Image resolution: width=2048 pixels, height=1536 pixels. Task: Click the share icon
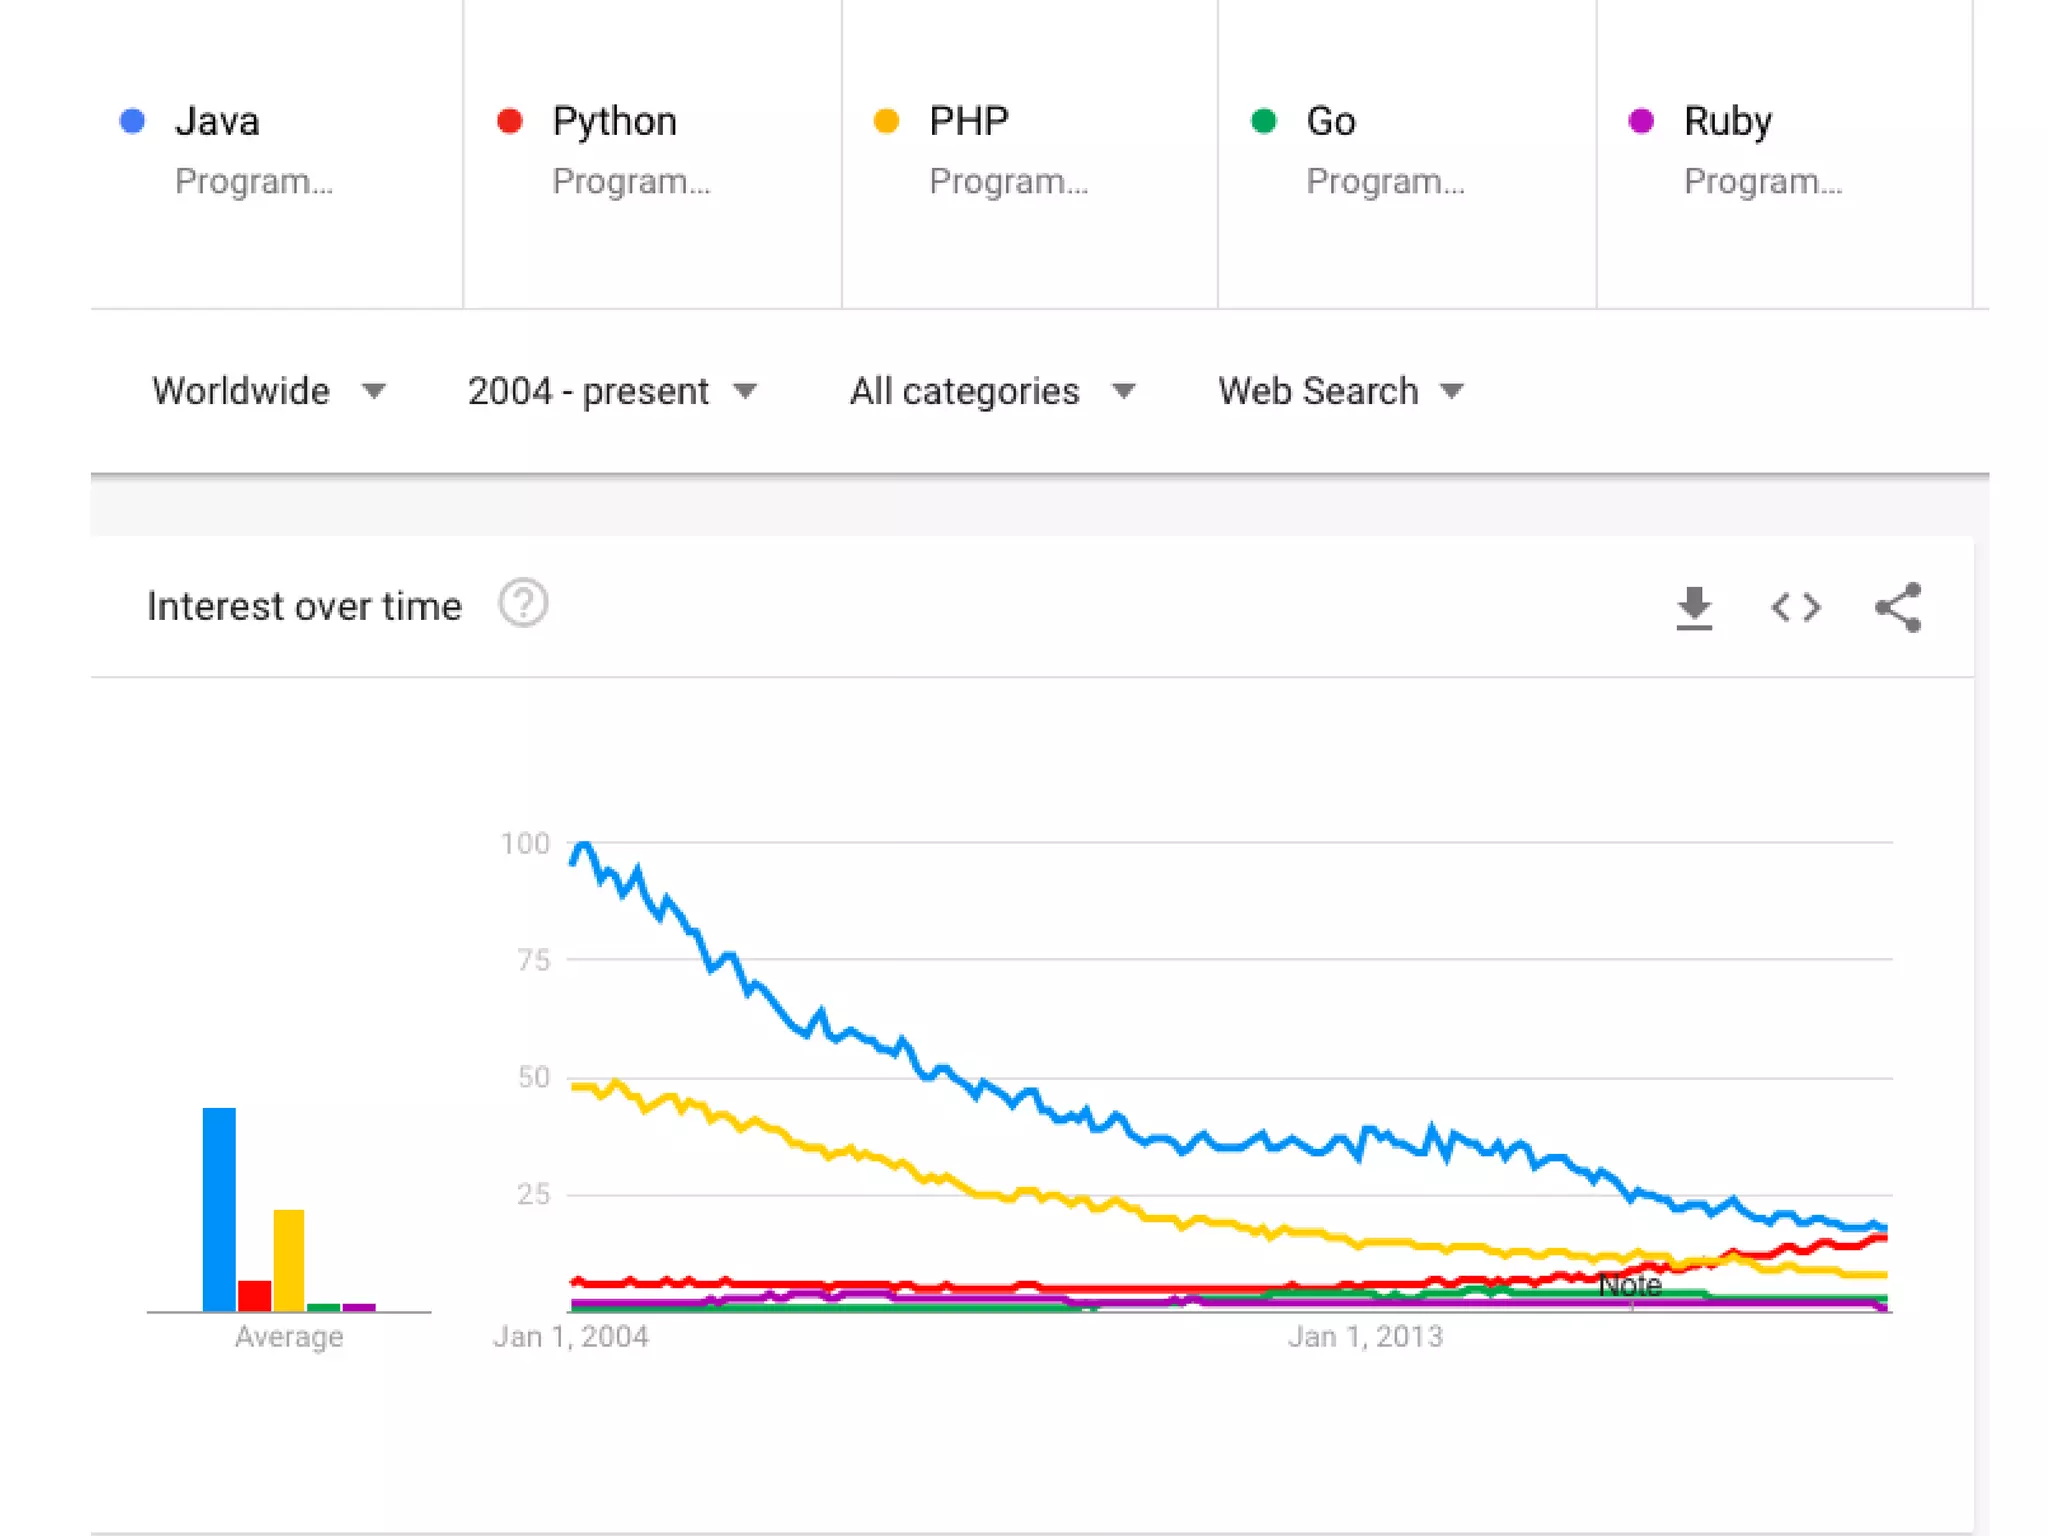click(1897, 608)
